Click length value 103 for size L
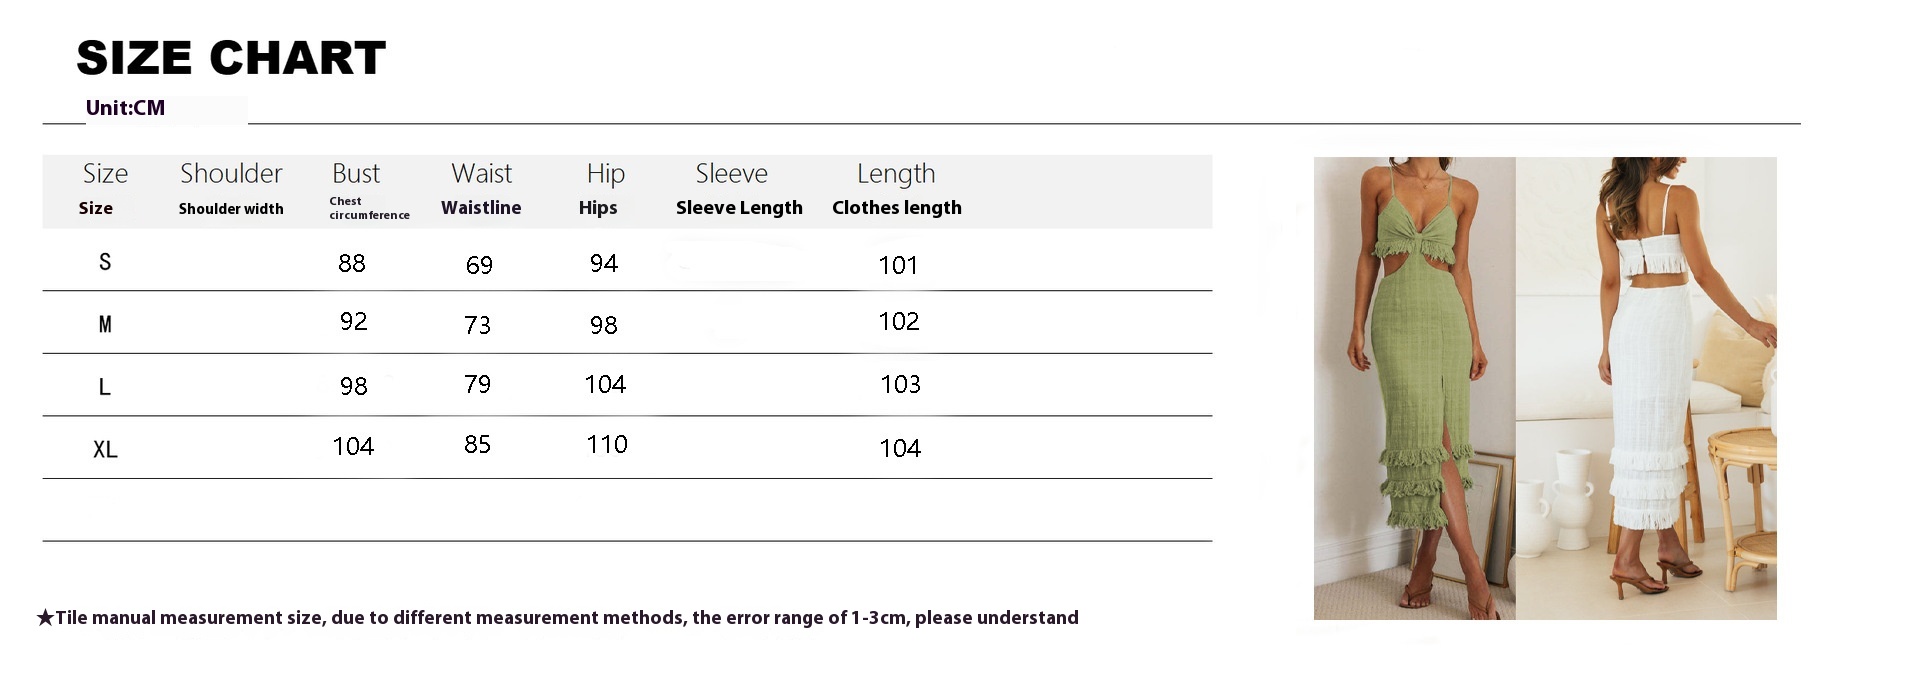The height and width of the screenshot is (697, 1920). click(x=900, y=385)
